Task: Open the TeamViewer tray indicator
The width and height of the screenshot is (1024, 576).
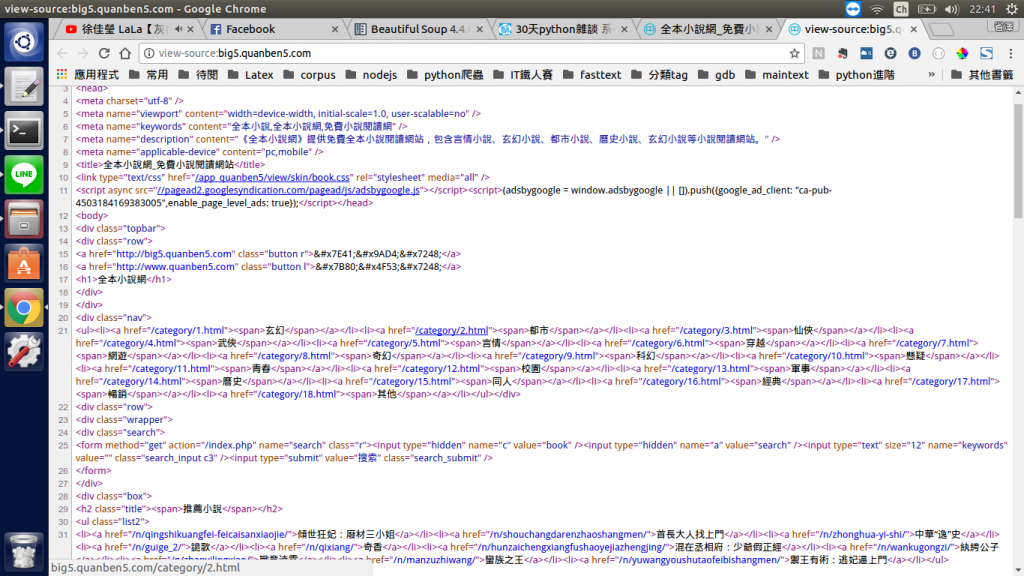Action: tap(853, 9)
